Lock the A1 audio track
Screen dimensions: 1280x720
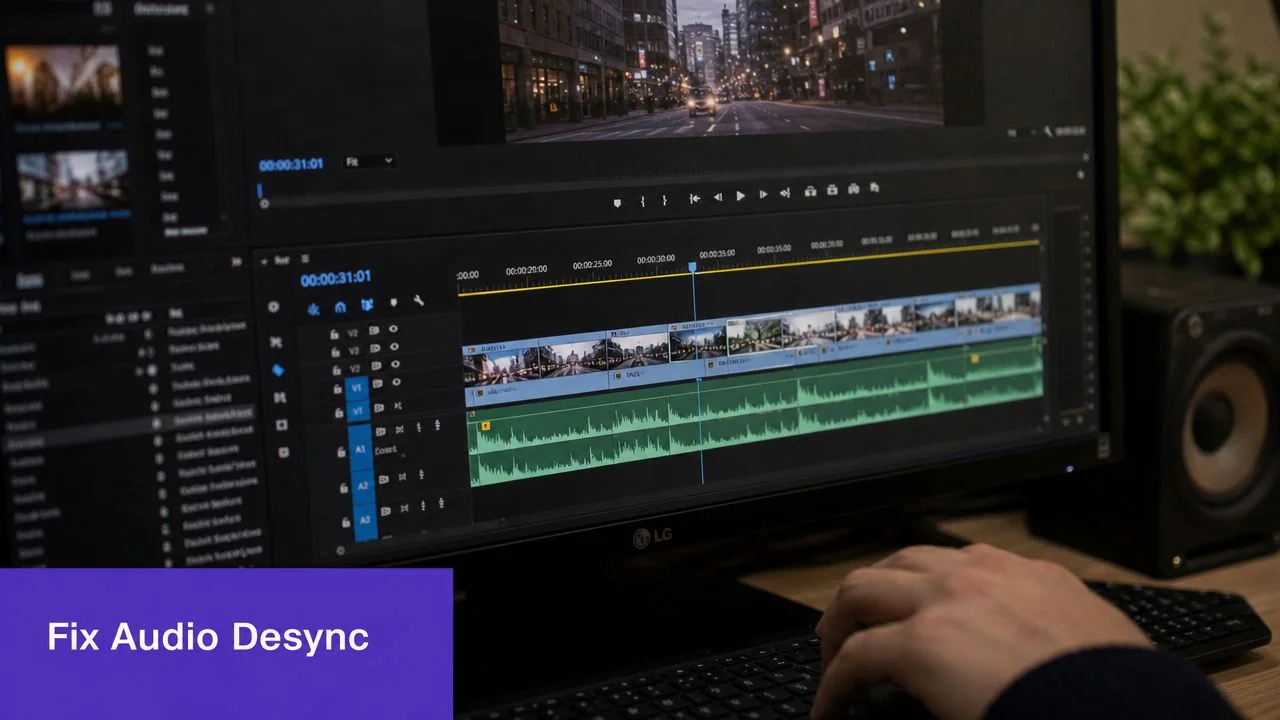click(340, 454)
